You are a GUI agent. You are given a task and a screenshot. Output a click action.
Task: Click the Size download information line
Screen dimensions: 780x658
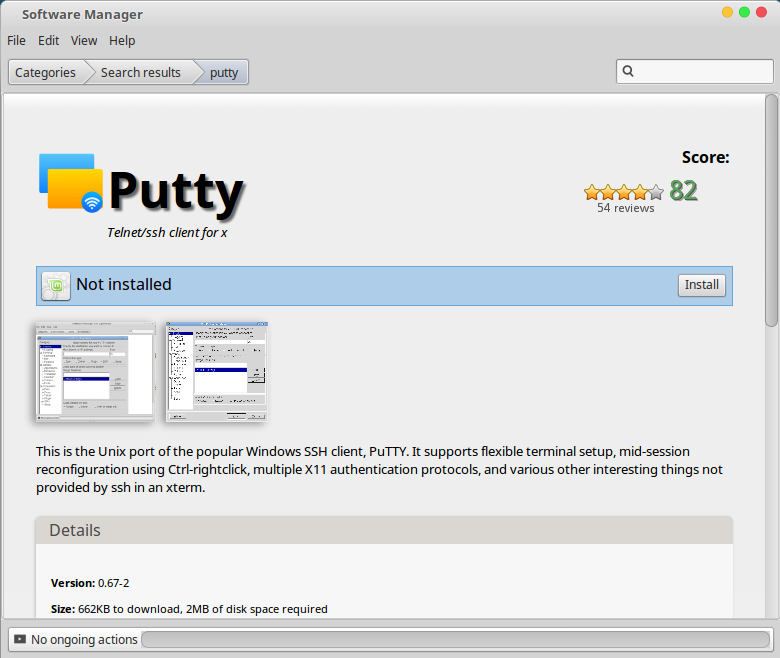tap(189, 609)
